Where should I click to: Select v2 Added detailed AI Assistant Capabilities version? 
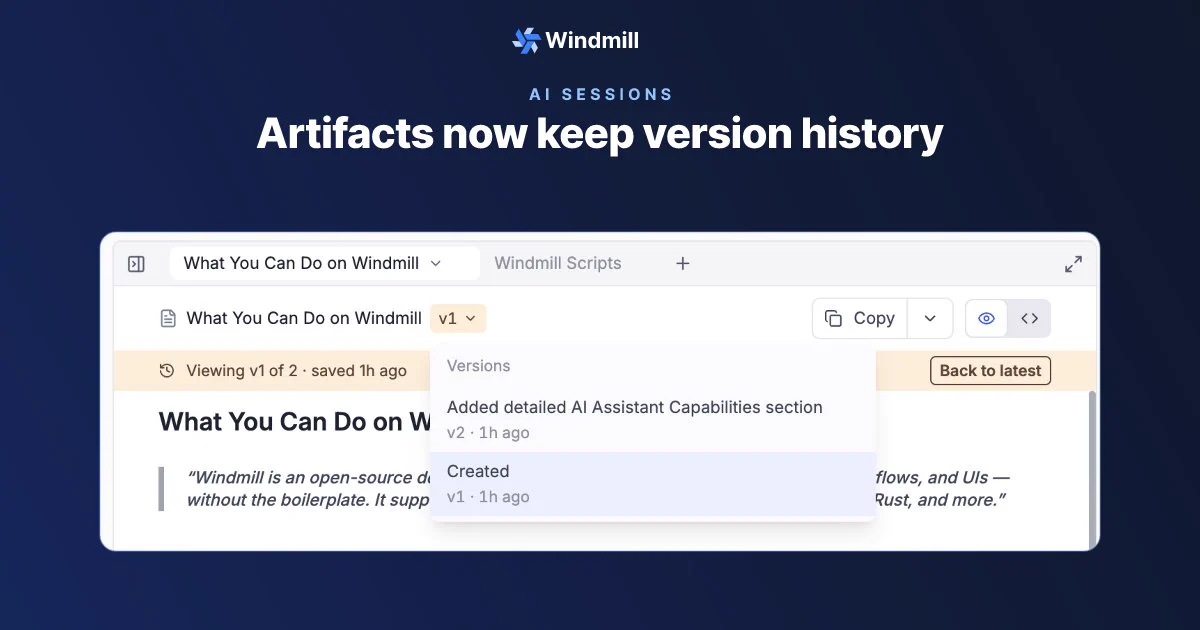(x=653, y=419)
